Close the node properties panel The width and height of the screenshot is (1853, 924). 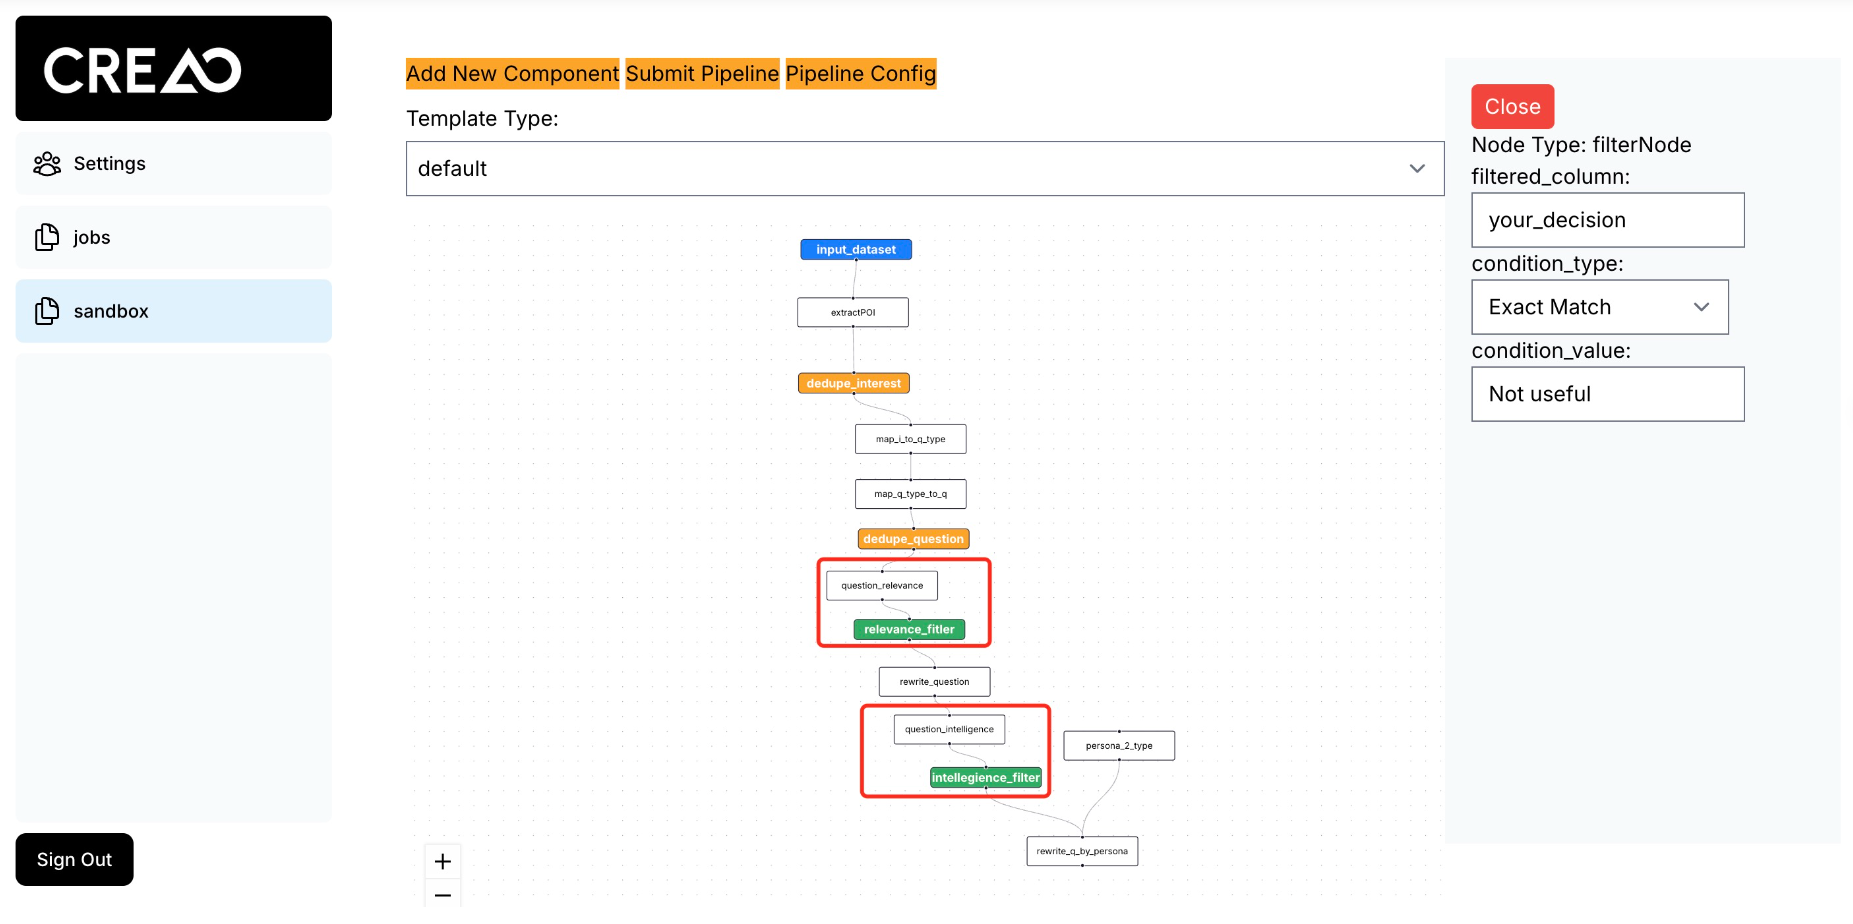pyautogui.click(x=1512, y=107)
